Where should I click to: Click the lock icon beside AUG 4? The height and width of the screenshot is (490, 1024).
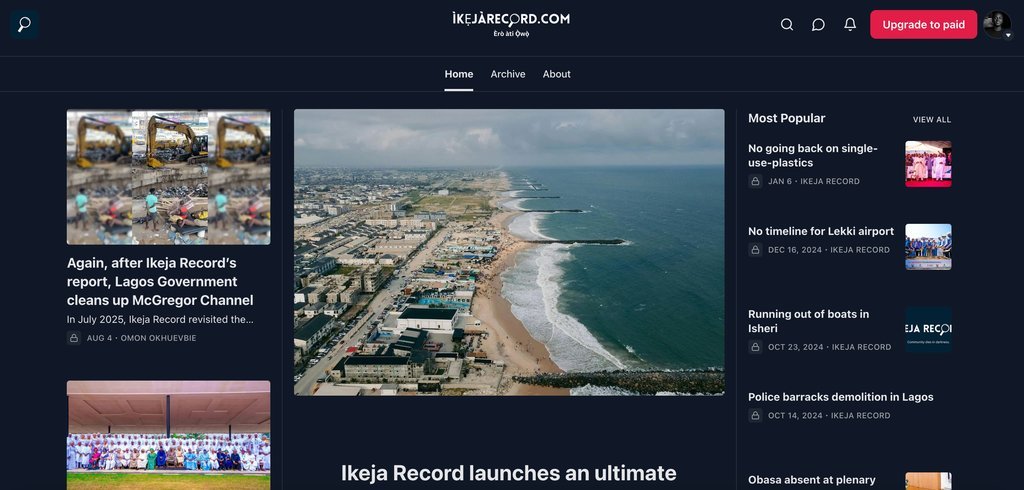point(74,338)
